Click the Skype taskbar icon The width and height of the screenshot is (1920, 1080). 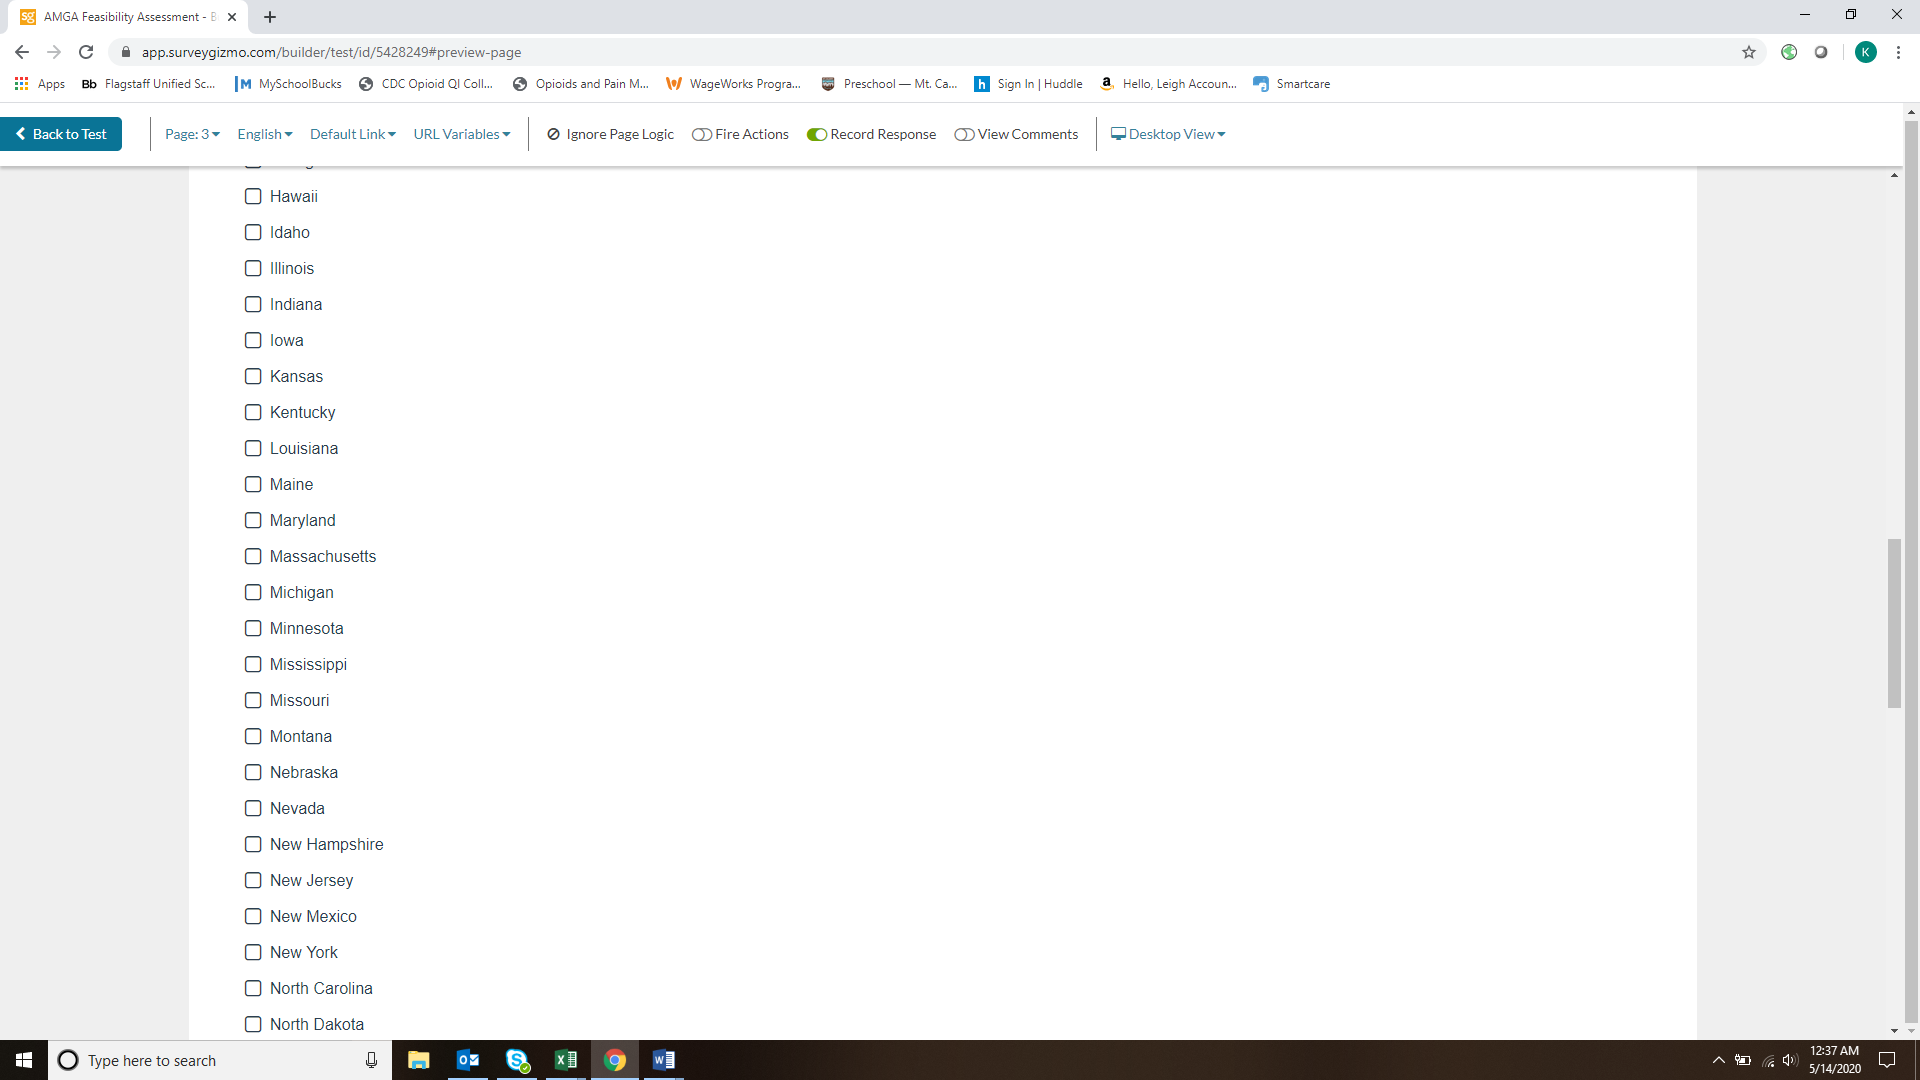pos(517,1060)
